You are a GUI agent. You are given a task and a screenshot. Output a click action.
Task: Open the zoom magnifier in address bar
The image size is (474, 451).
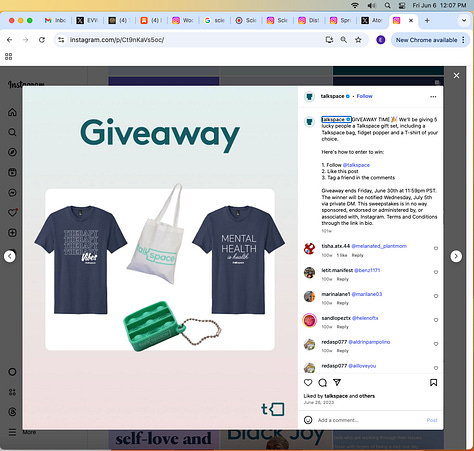pos(344,40)
